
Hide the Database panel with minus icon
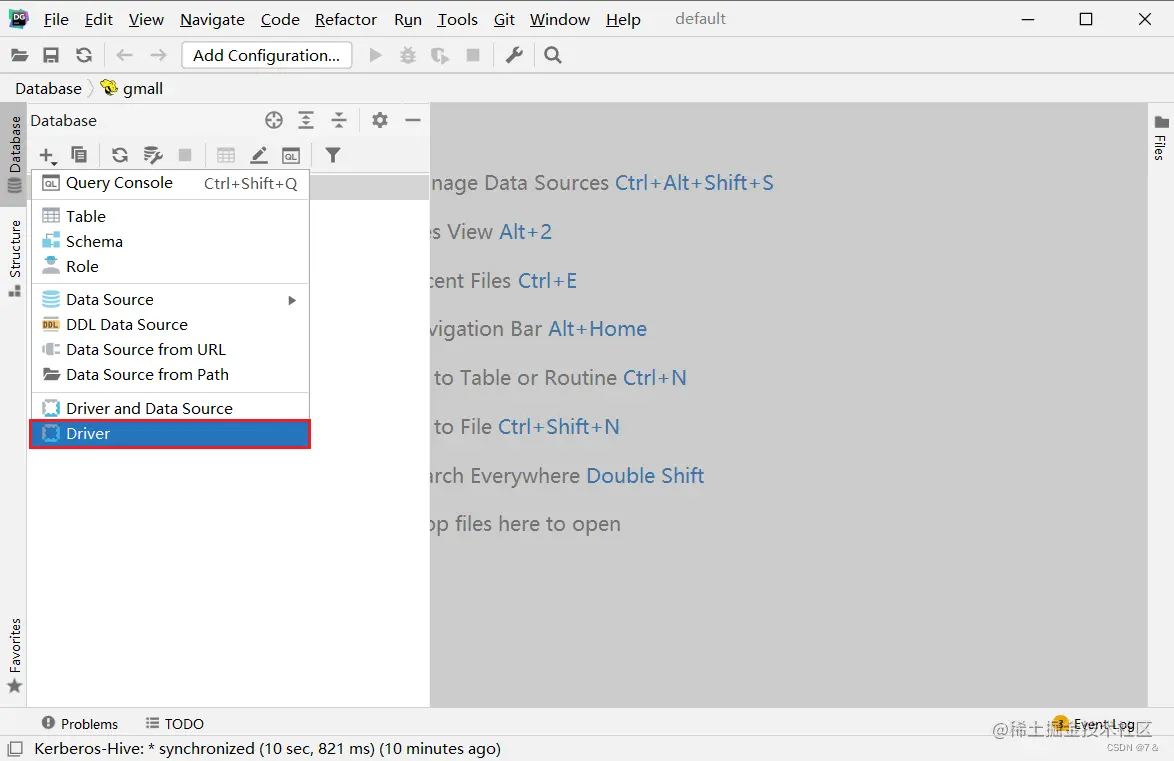coord(413,120)
